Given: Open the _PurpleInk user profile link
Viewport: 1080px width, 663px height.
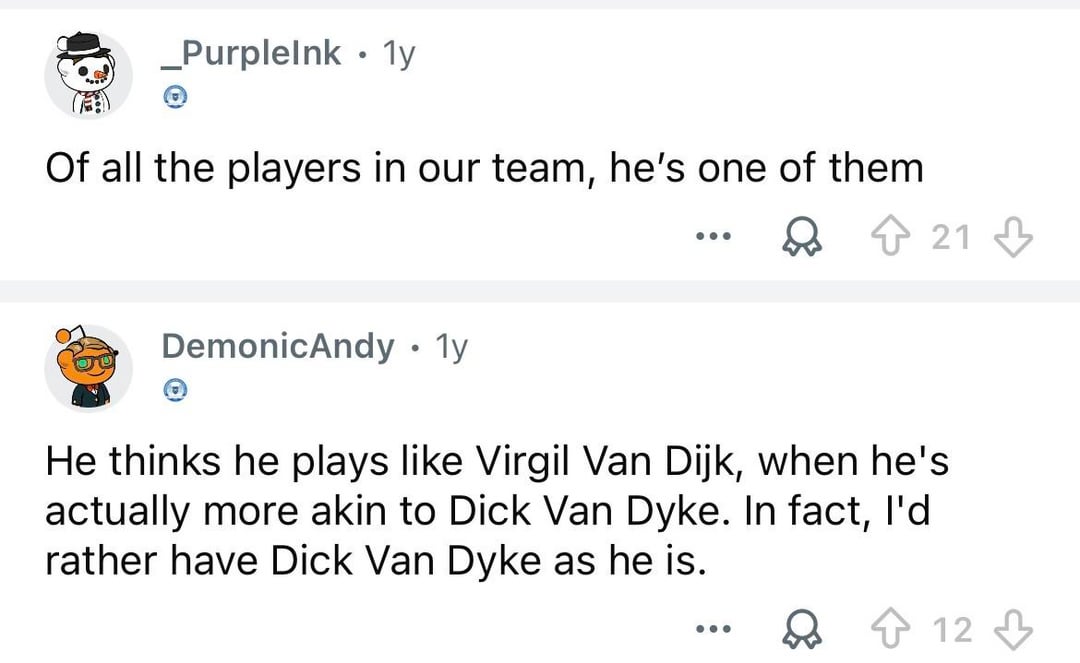Looking at the screenshot, I should pyautogui.click(x=251, y=52).
